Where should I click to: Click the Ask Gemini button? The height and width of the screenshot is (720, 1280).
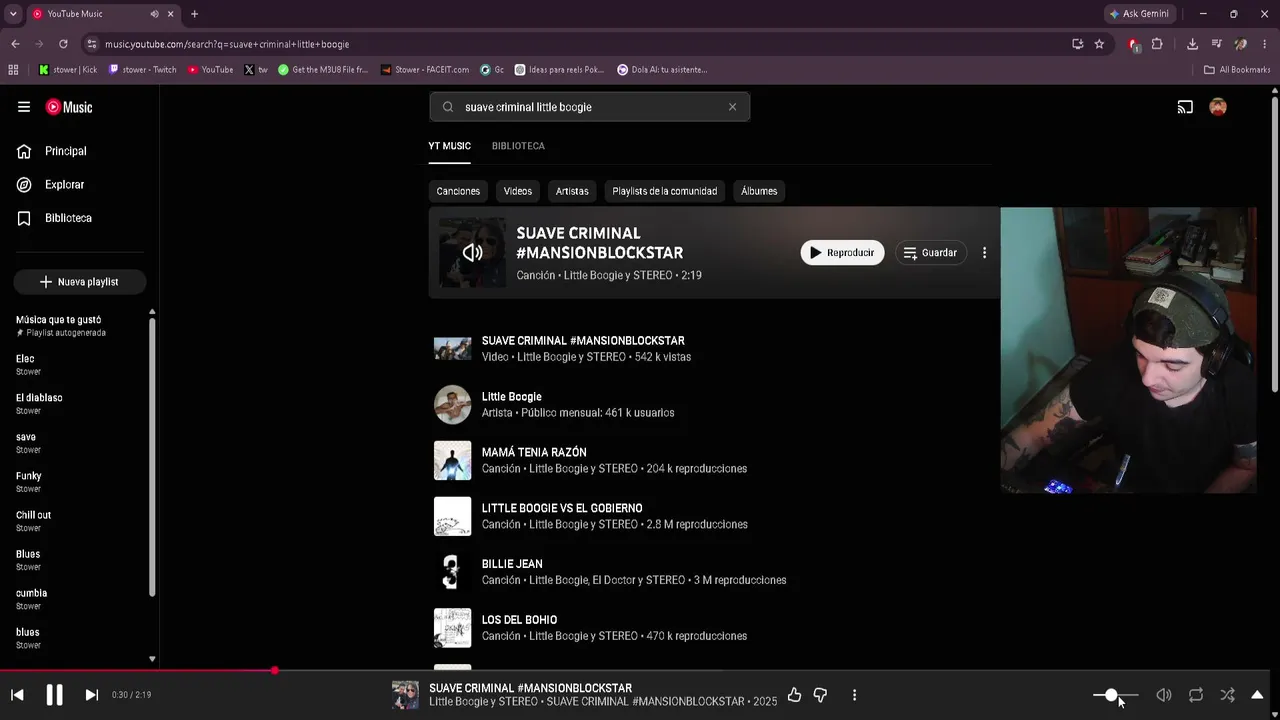pyautogui.click(x=1139, y=14)
